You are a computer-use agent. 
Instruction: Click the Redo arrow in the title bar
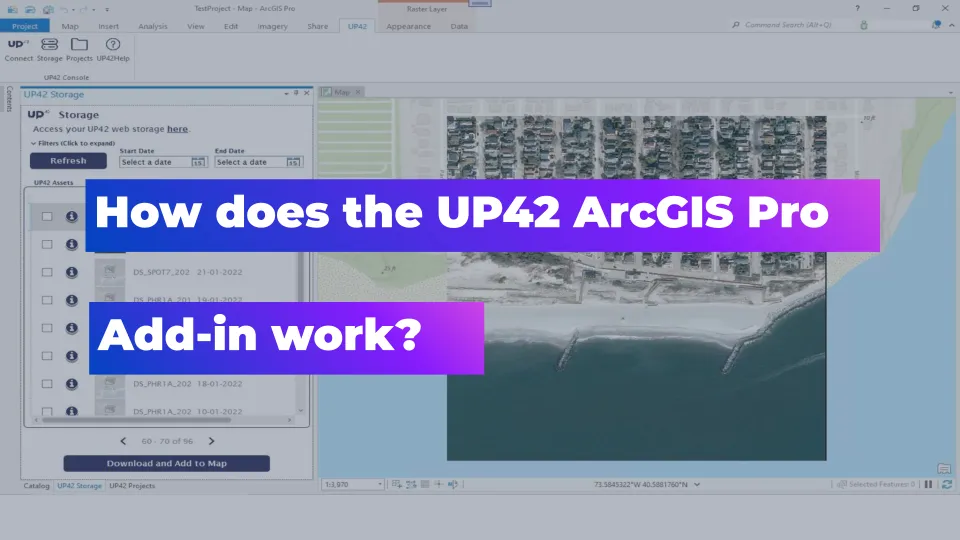point(84,9)
